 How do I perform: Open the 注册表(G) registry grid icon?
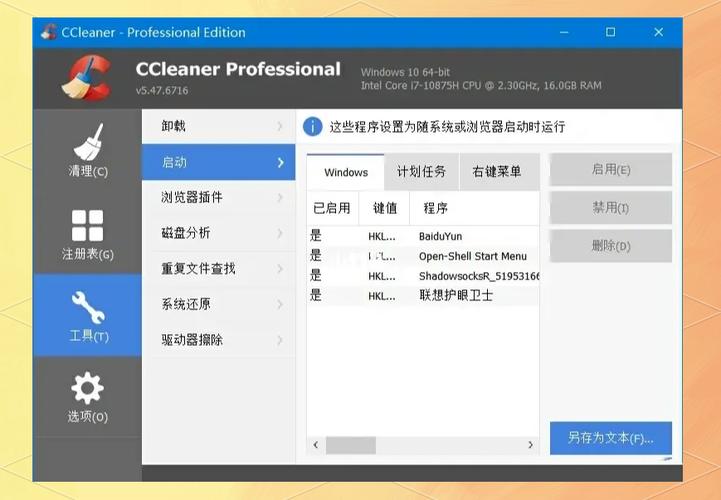87,225
